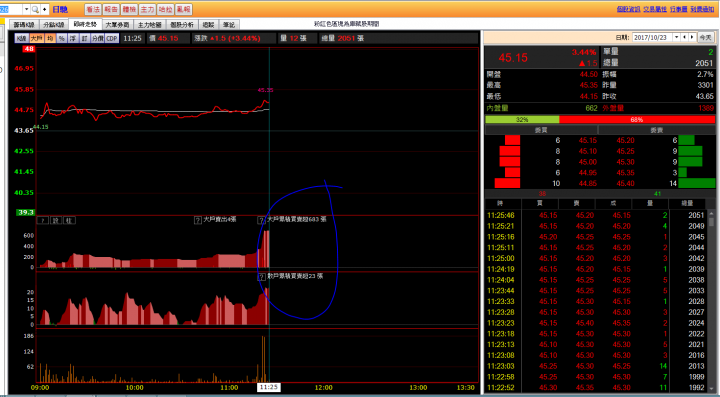
Task: Click the 主力 button
Action: coord(147,9)
